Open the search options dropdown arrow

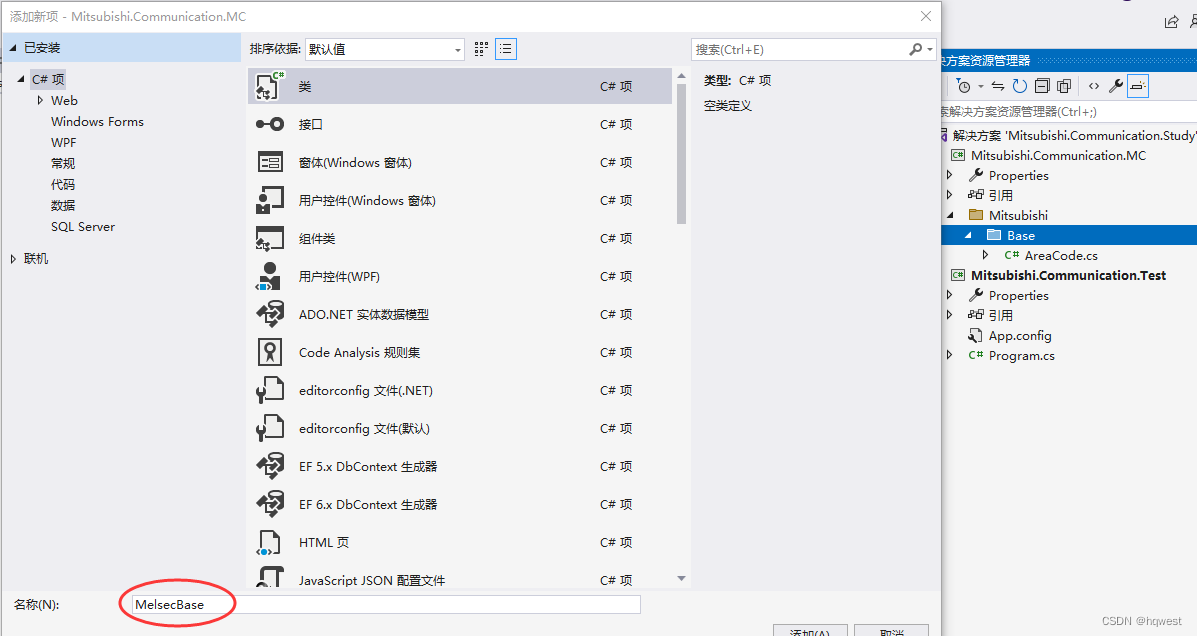click(x=930, y=50)
